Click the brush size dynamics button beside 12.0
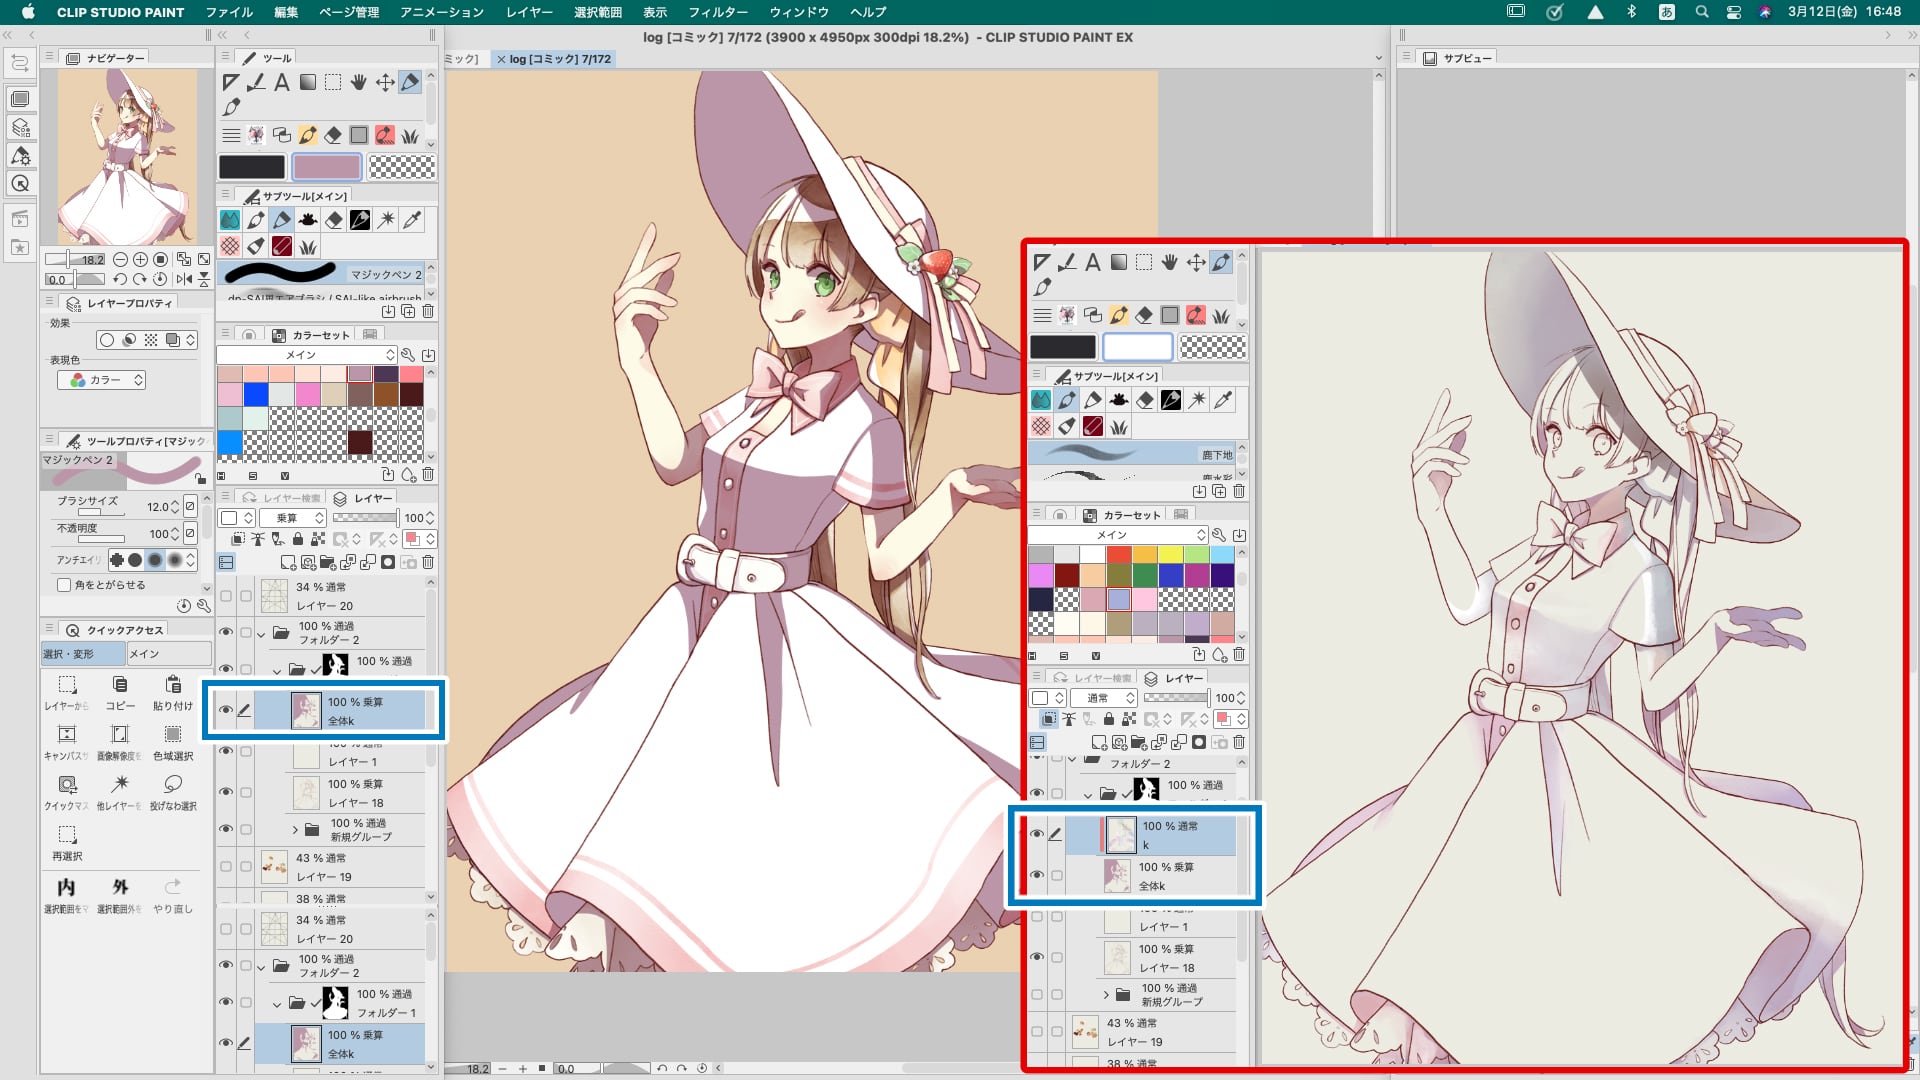 pos(190,507)
